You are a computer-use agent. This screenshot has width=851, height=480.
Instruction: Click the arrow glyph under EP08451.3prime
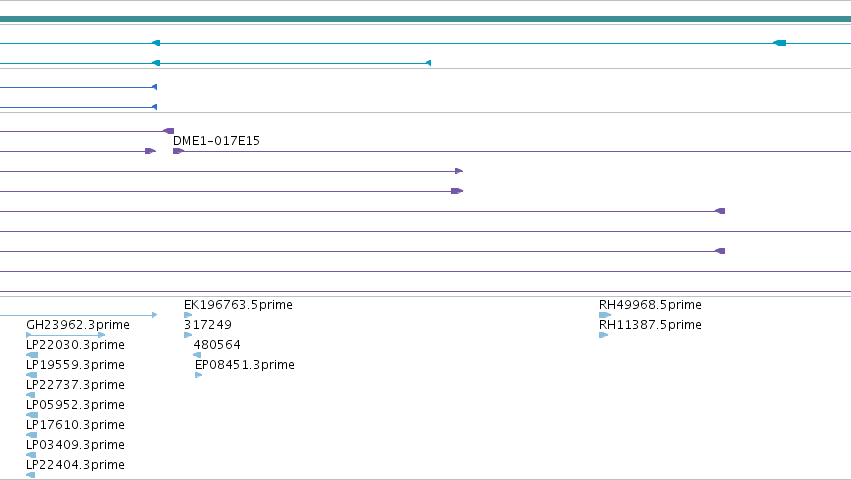coord(199,375)
